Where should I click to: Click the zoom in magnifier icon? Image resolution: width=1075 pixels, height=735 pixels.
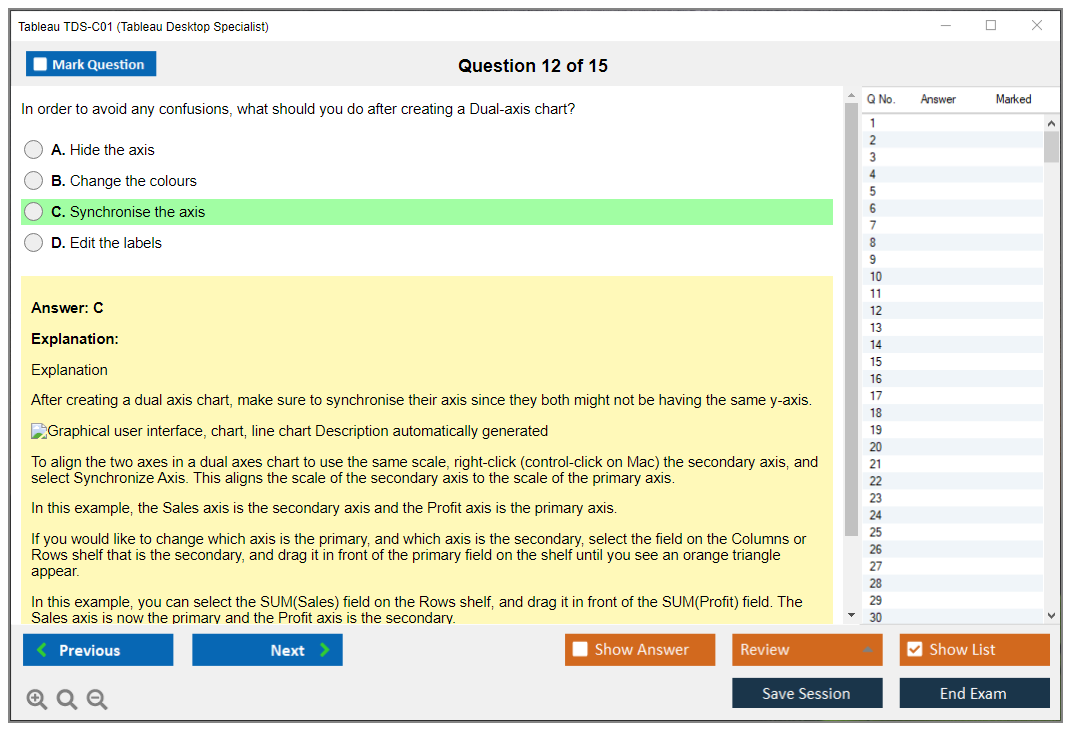[37, 699]
